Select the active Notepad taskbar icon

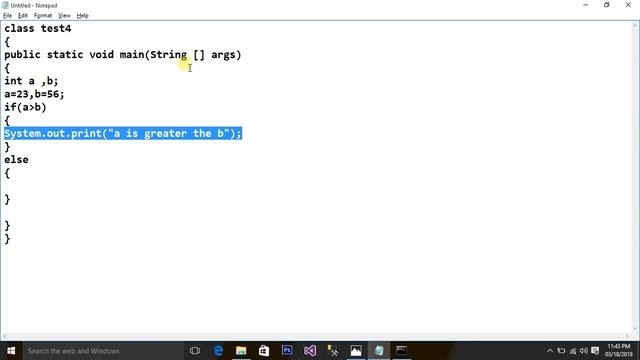[x=379, y=351]
